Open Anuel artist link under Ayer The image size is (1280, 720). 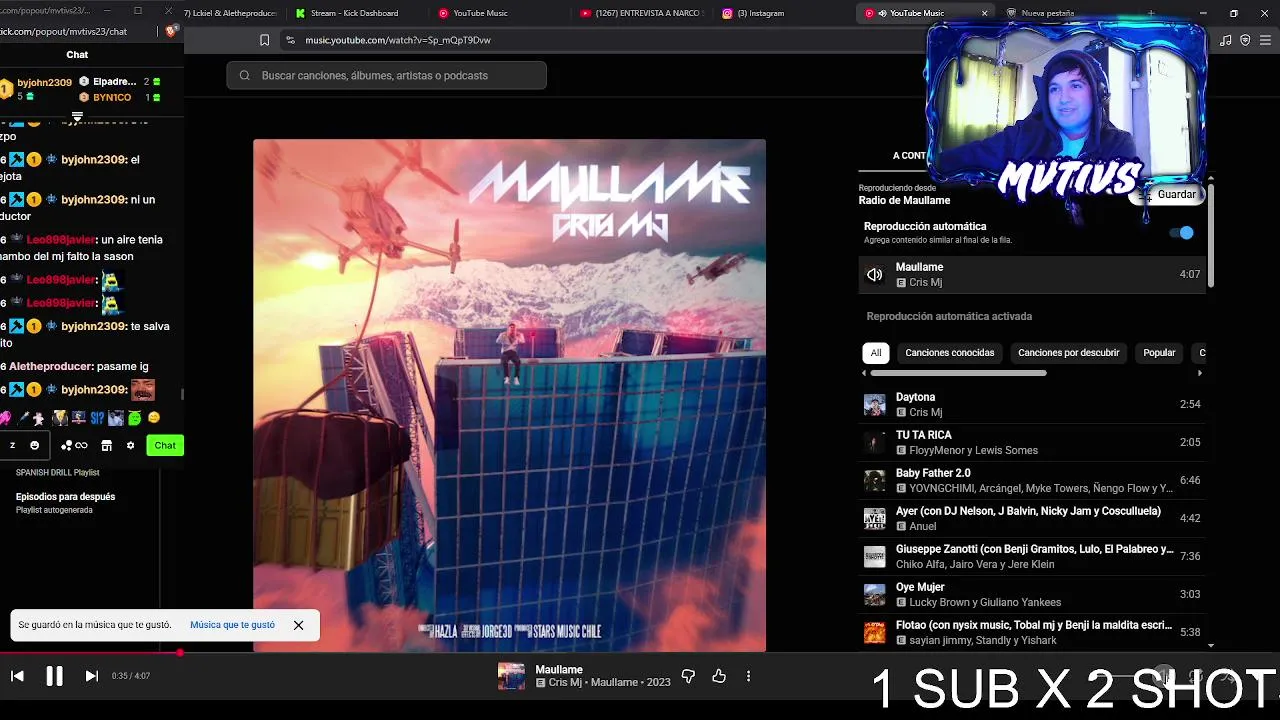923,526
